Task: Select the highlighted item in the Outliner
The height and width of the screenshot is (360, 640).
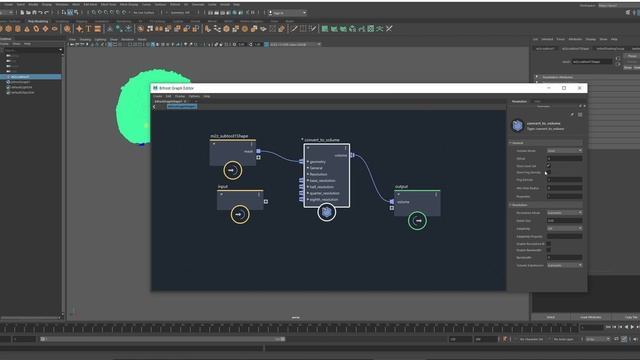Action: pos(31,77)
